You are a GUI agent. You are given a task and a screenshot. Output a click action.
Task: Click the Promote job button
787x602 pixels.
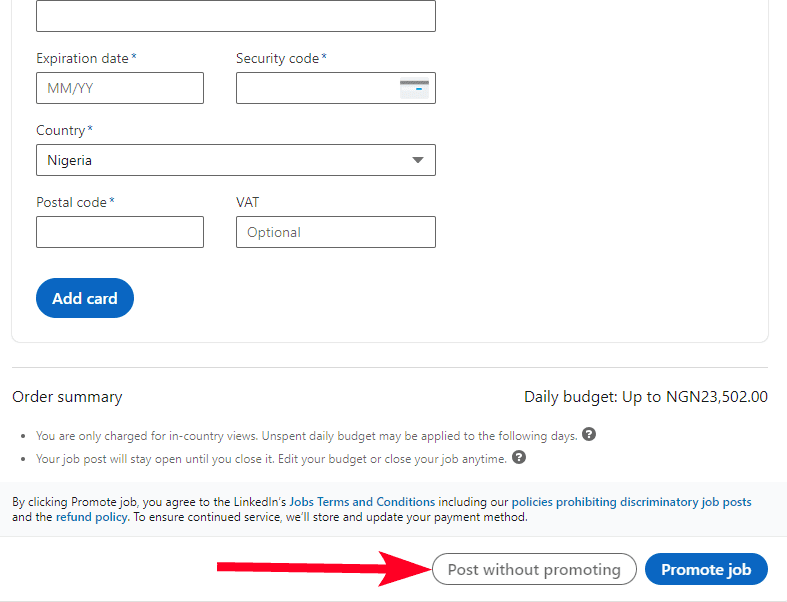(706, 570)
